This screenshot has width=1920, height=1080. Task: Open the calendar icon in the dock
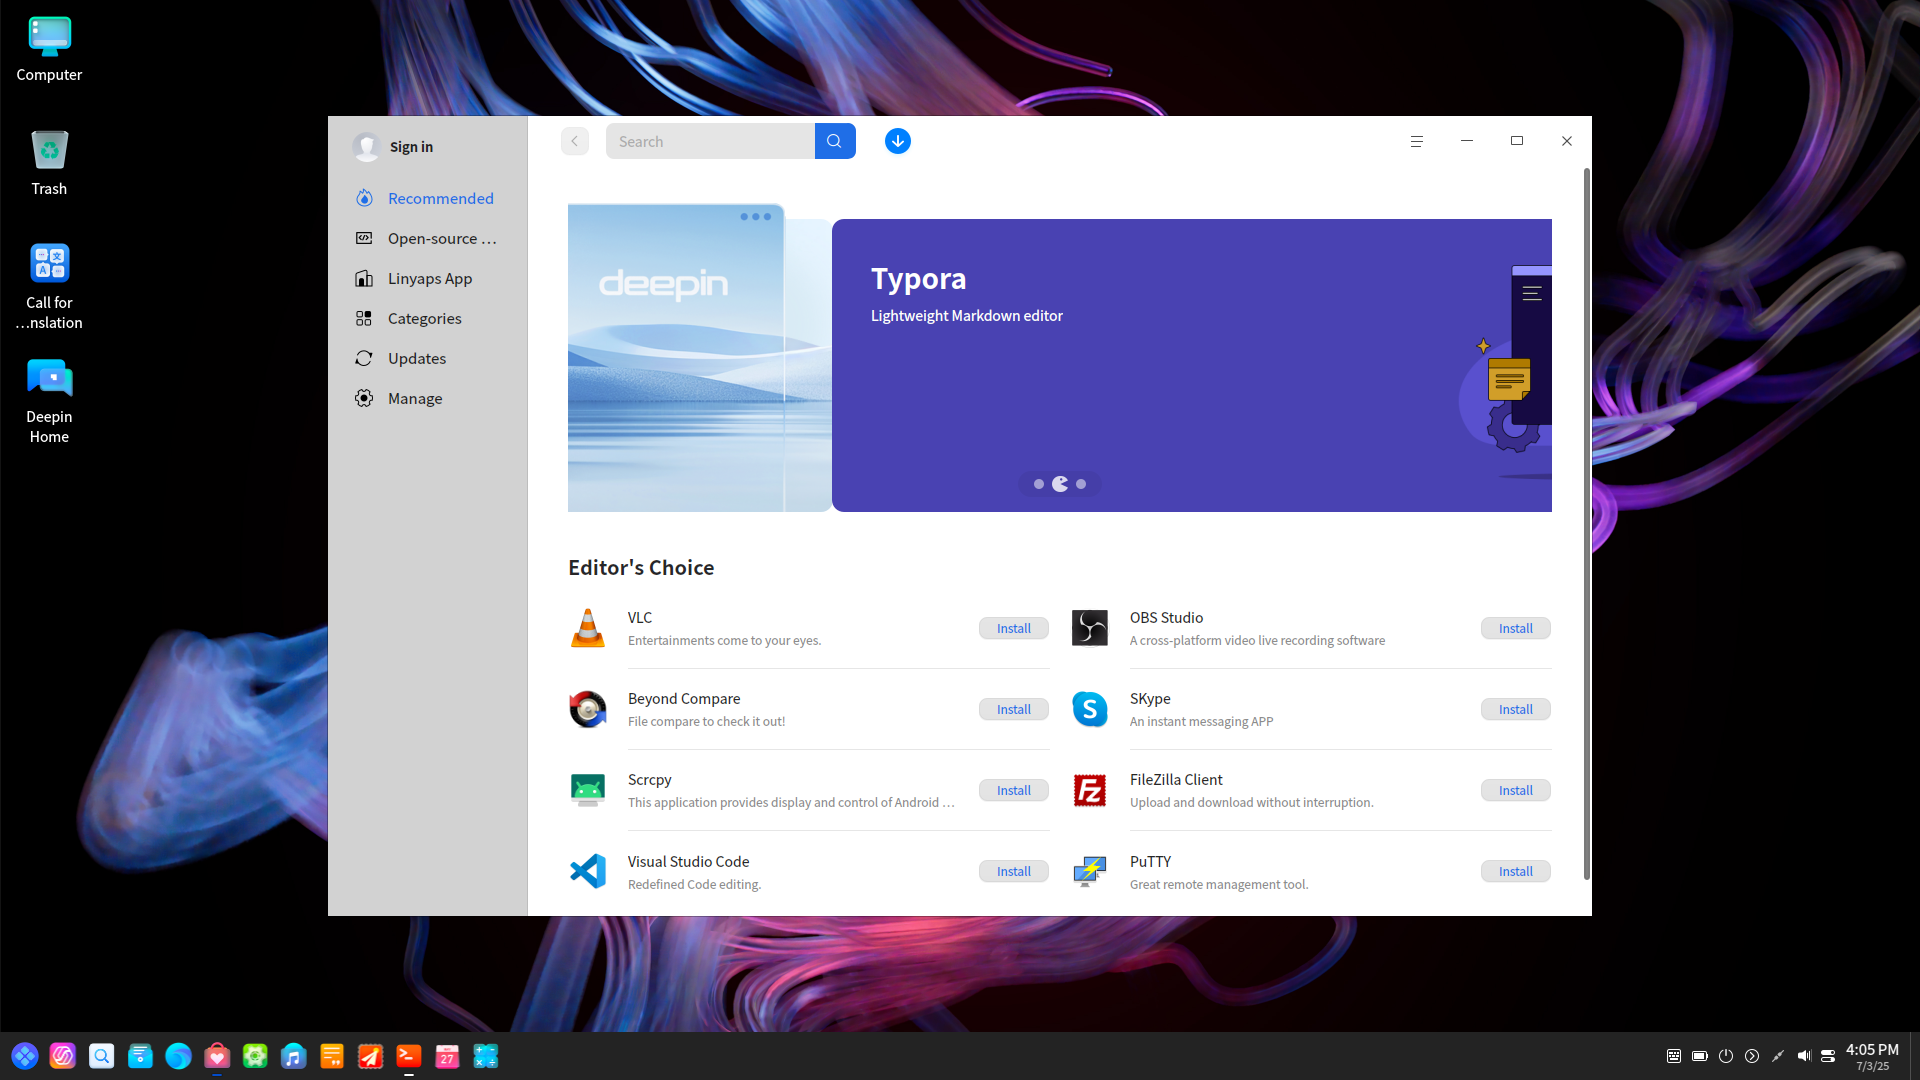(447, 1056)
